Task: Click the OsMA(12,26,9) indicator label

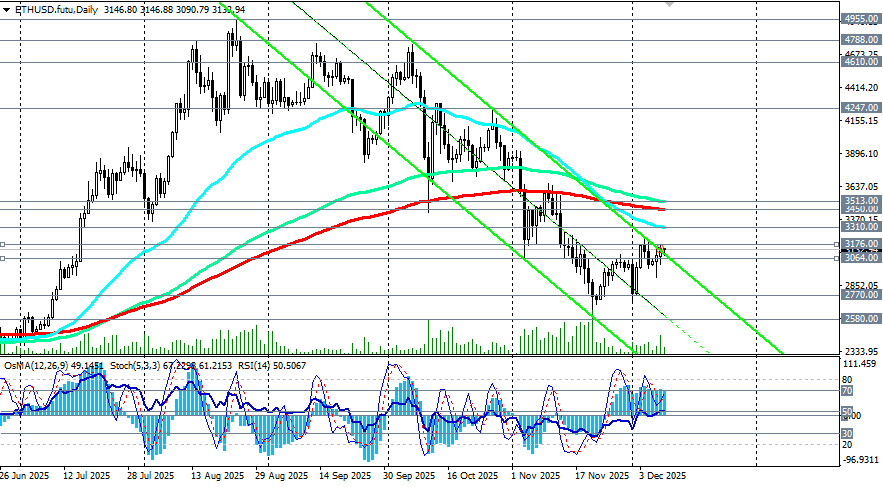Action: [x=36, y=366]
